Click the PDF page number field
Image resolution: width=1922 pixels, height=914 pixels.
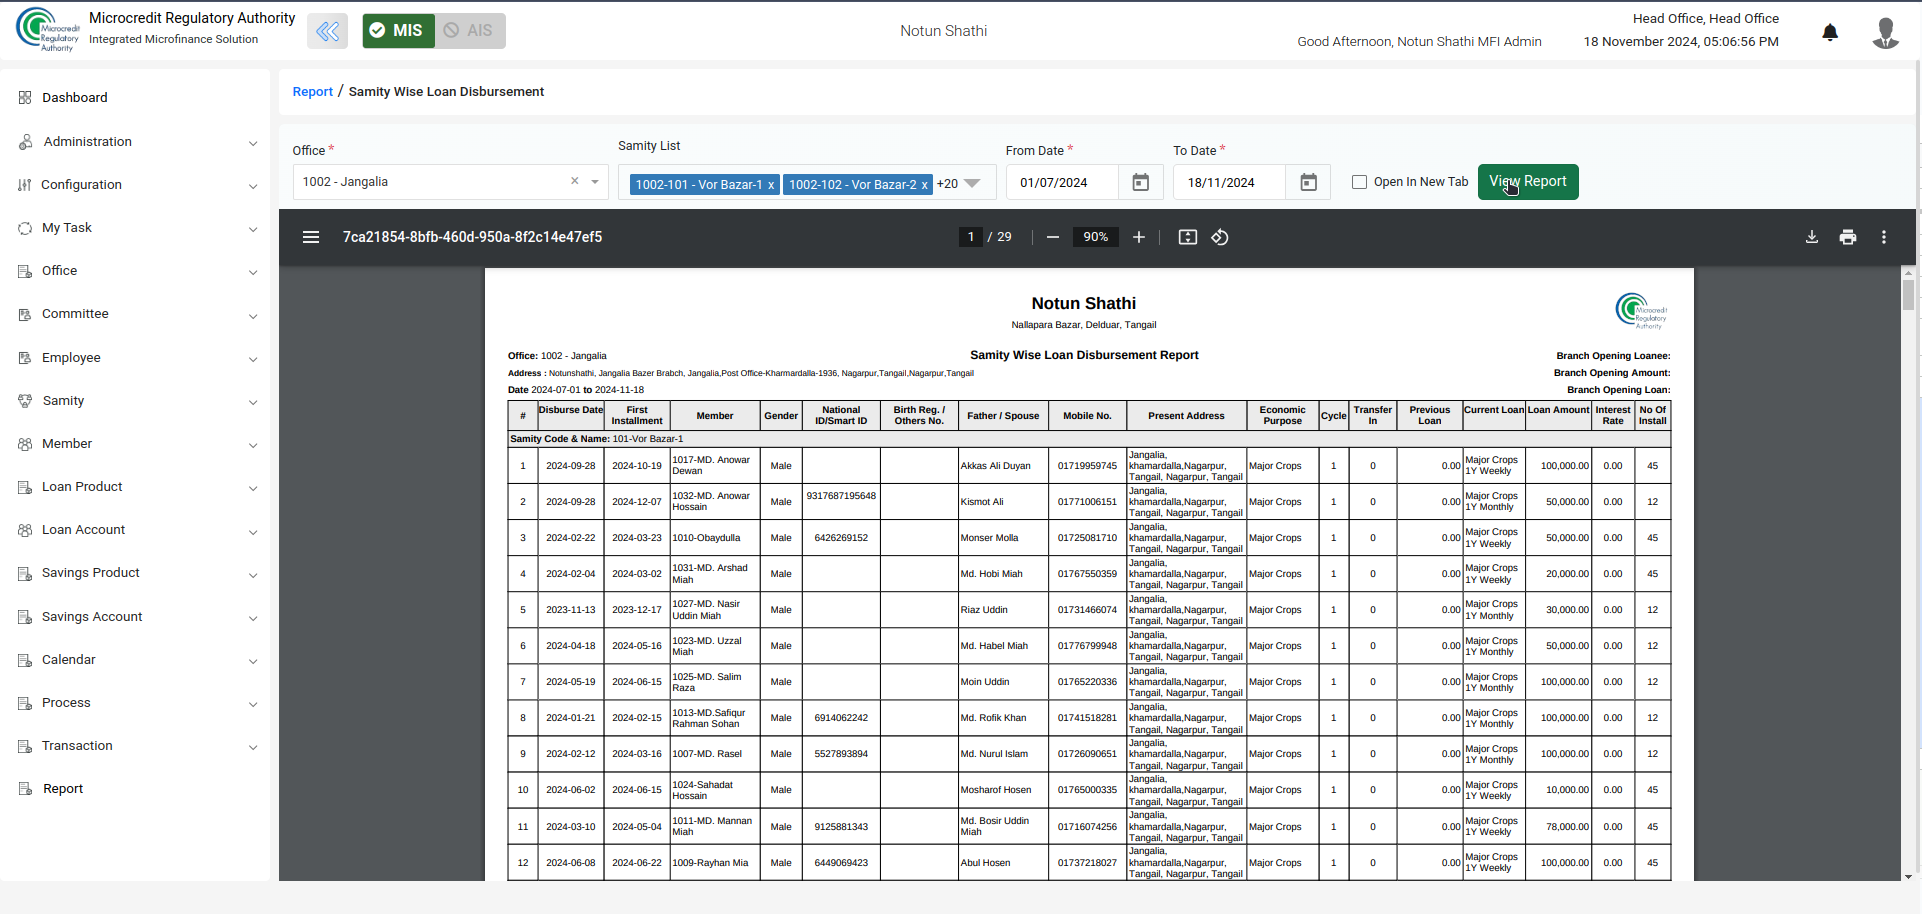pos(970,237)
